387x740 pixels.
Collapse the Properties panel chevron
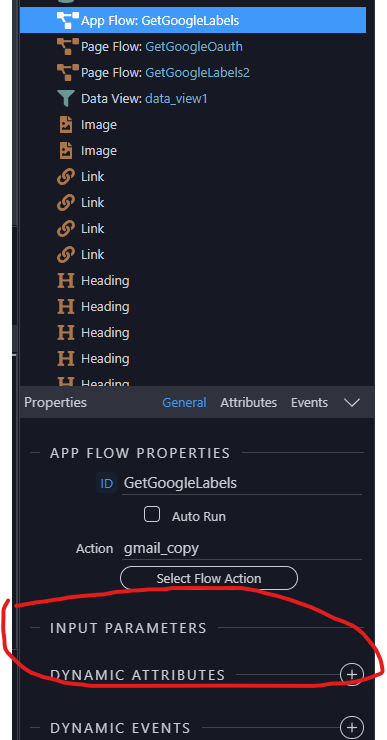tap(352, 403)
